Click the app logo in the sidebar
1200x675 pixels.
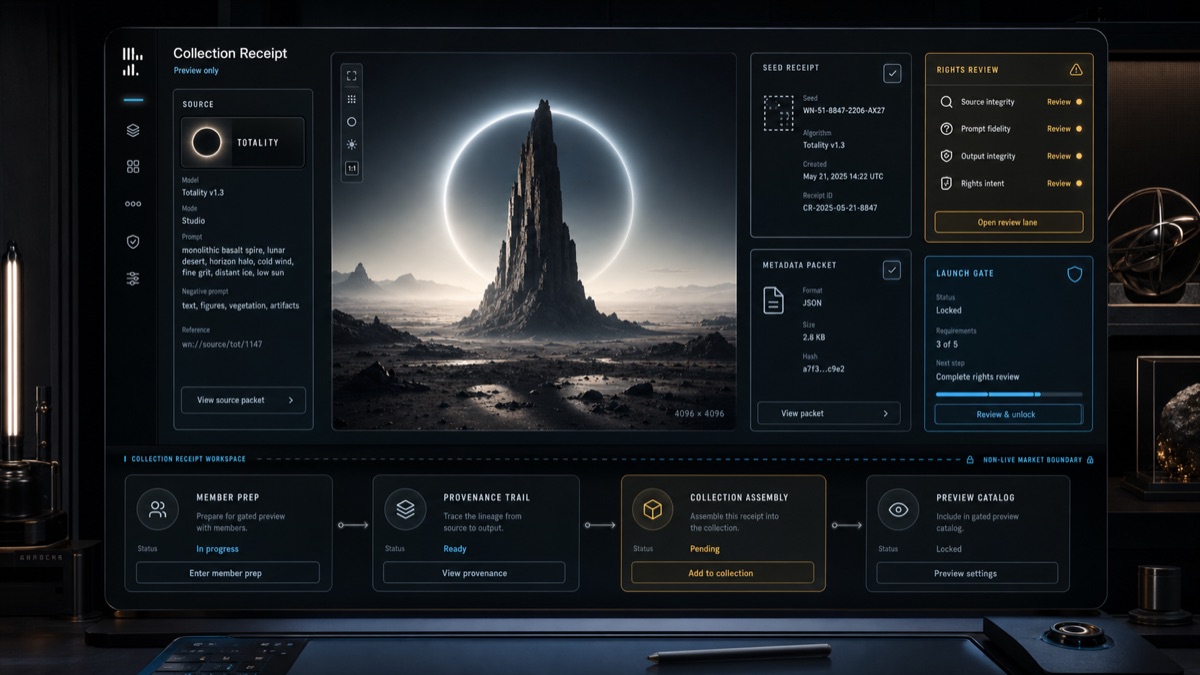pyautogui.click(x=132, y=62)
